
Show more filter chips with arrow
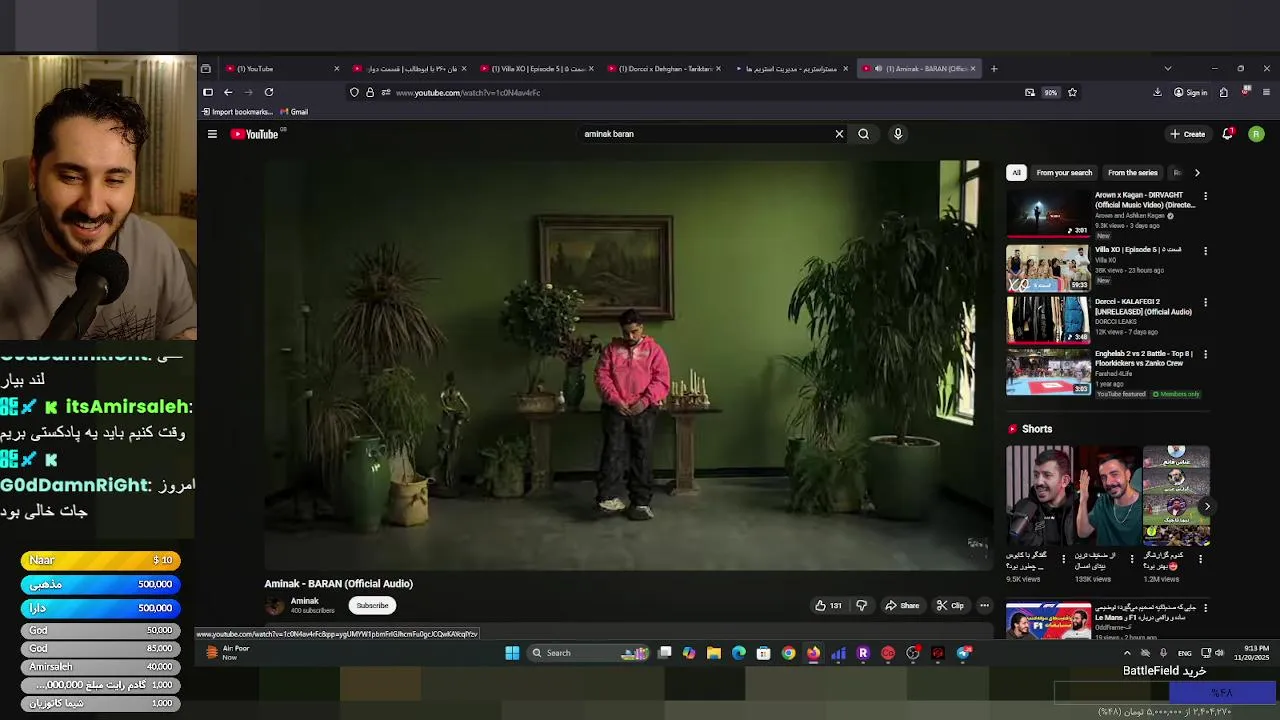[1197, 173]
